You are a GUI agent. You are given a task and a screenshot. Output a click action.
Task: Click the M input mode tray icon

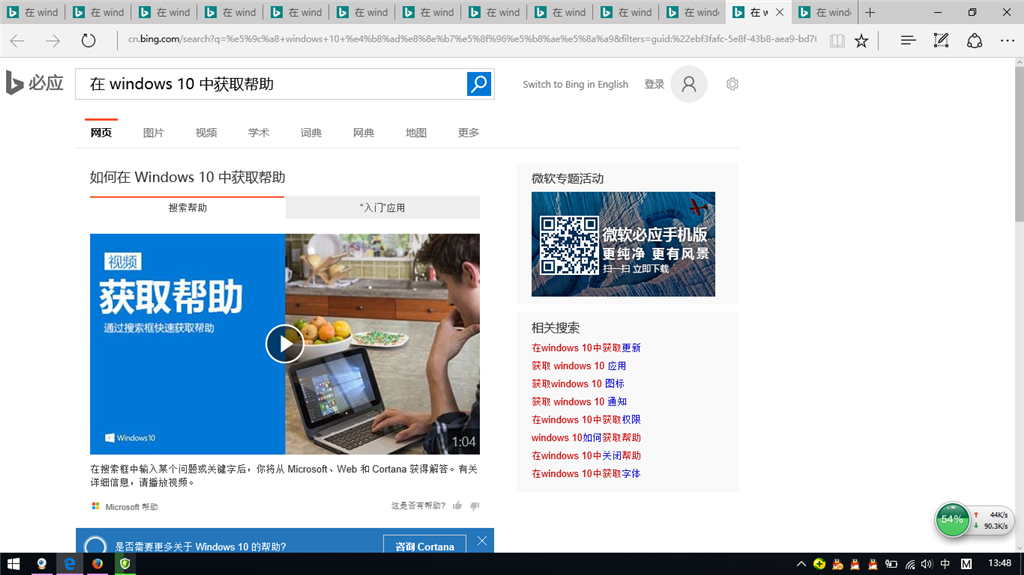pos(967,564)
